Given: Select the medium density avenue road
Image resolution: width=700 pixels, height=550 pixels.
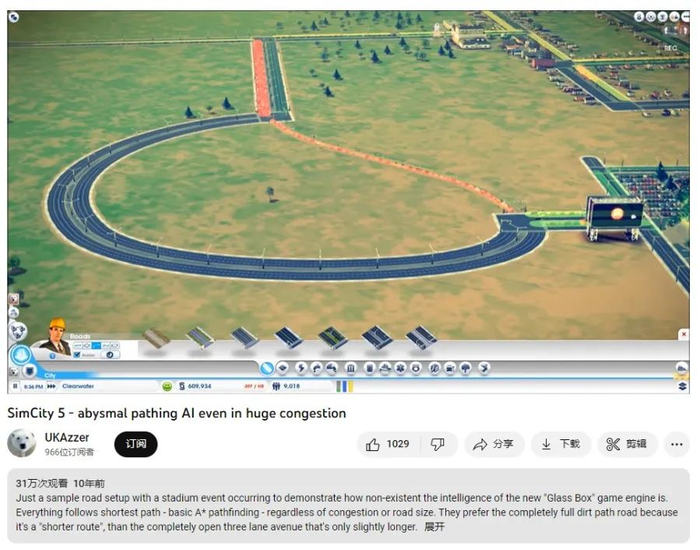Looking at the screenshot, I should point(333,338).
